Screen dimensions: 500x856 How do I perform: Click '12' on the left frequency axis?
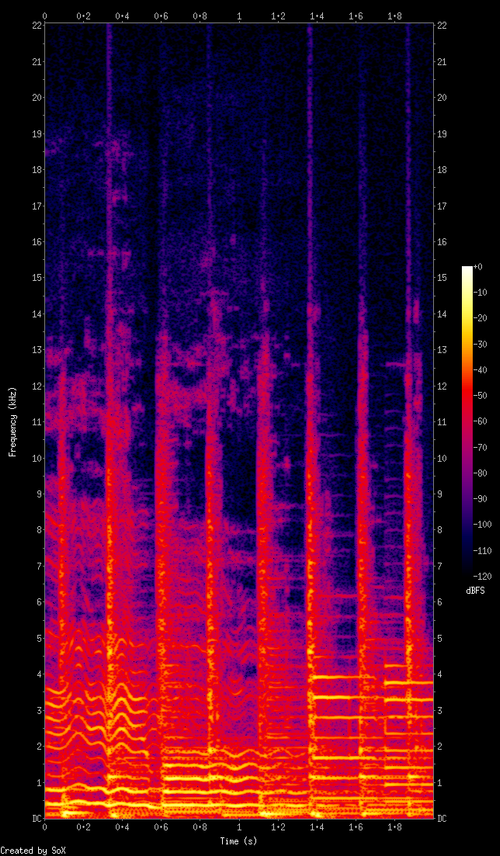pos(35,386)
